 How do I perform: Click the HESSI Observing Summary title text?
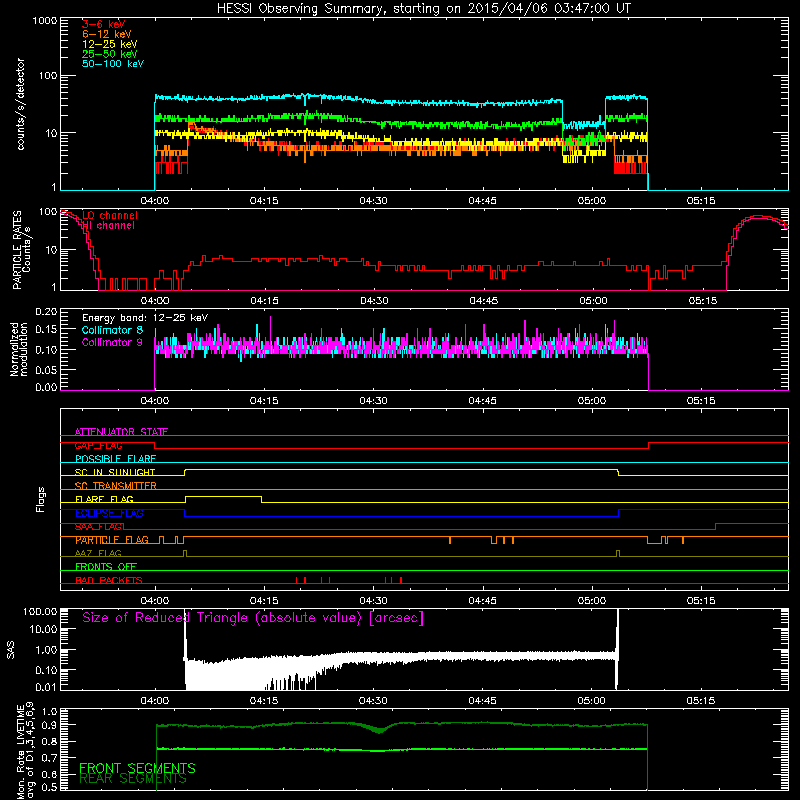pos(423,9)
